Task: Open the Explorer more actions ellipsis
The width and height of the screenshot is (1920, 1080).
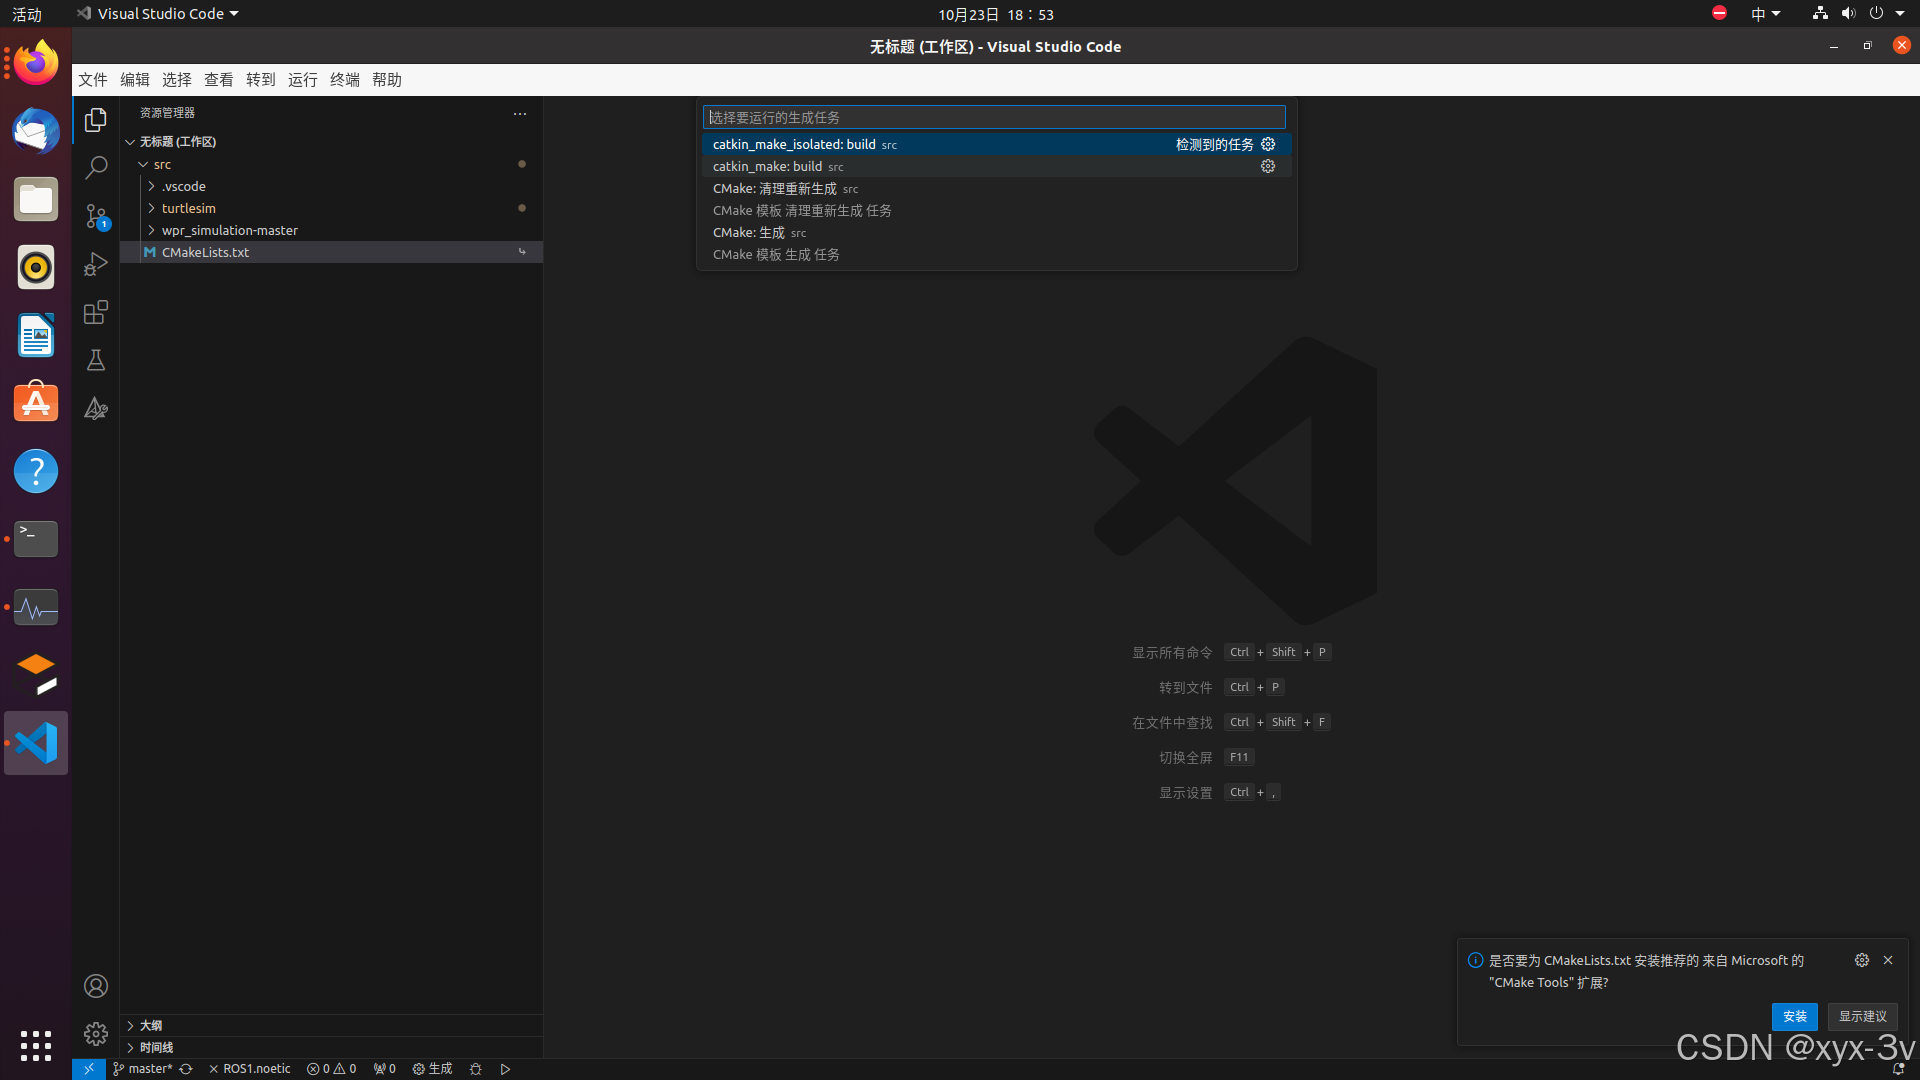Action: point(520,113)
